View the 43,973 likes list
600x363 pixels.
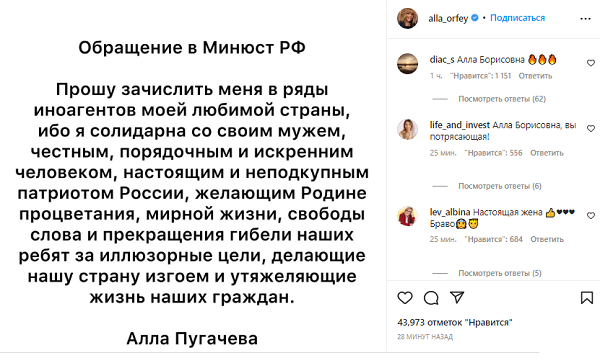(x=455, y=322)
